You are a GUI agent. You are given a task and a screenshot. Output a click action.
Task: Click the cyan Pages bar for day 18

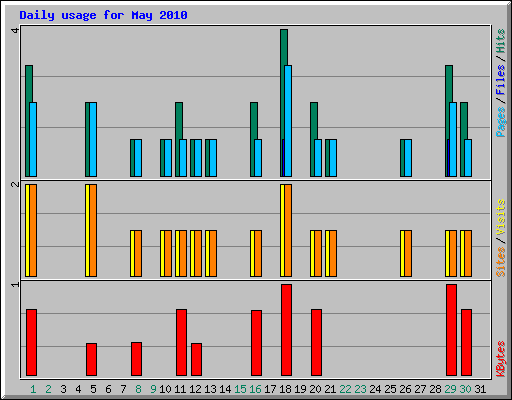point(288,121)
